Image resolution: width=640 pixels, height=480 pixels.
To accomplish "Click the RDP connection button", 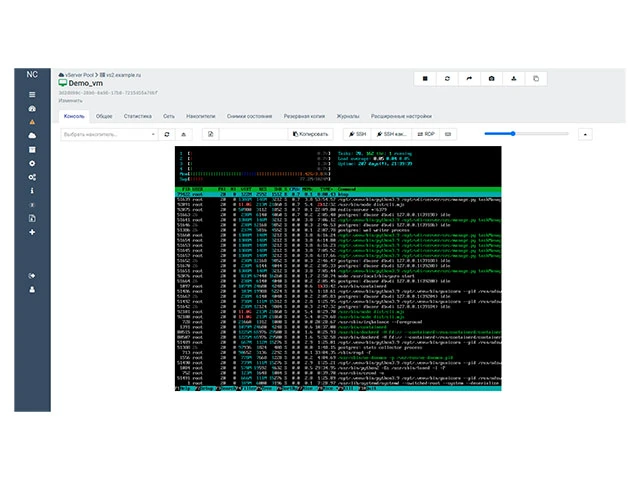I will click(x=425, y=133).
